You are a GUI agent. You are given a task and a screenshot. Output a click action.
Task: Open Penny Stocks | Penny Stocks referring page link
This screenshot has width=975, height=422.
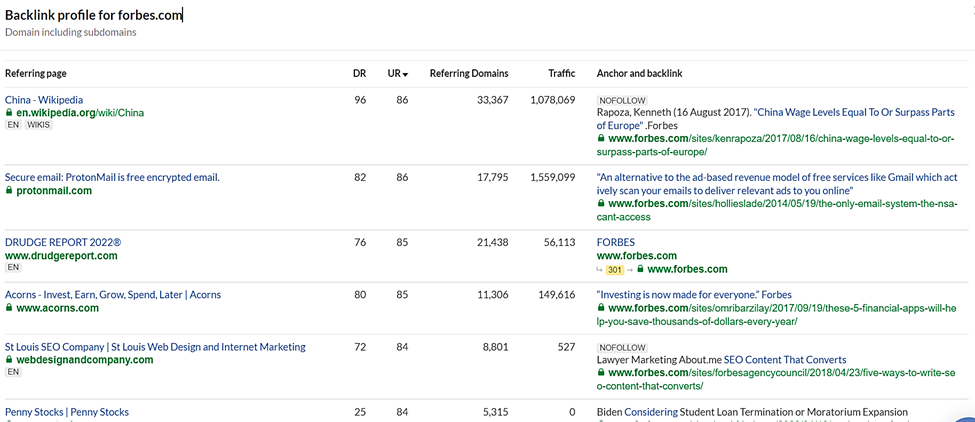pos(67,411)
